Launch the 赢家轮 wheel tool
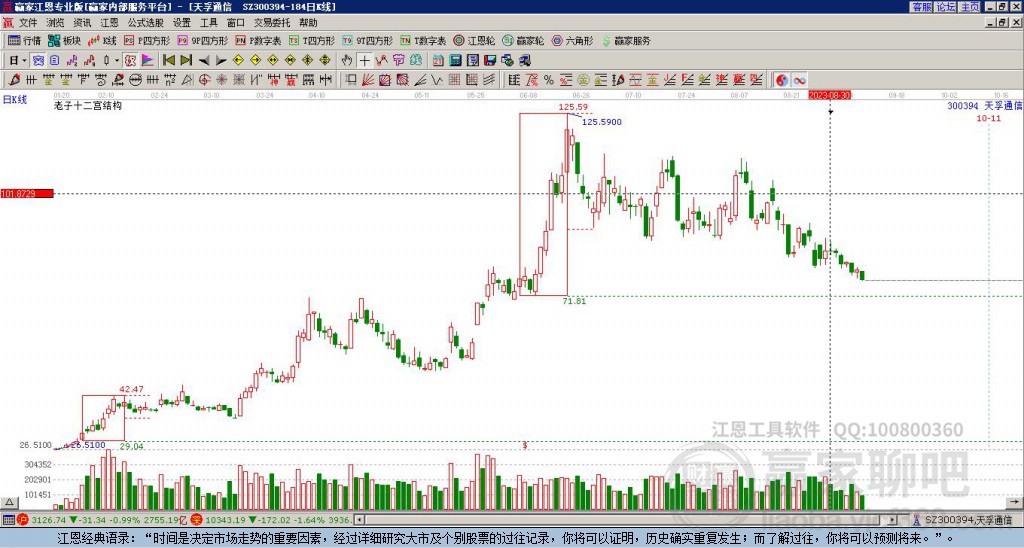 click(x=523, y=40)
